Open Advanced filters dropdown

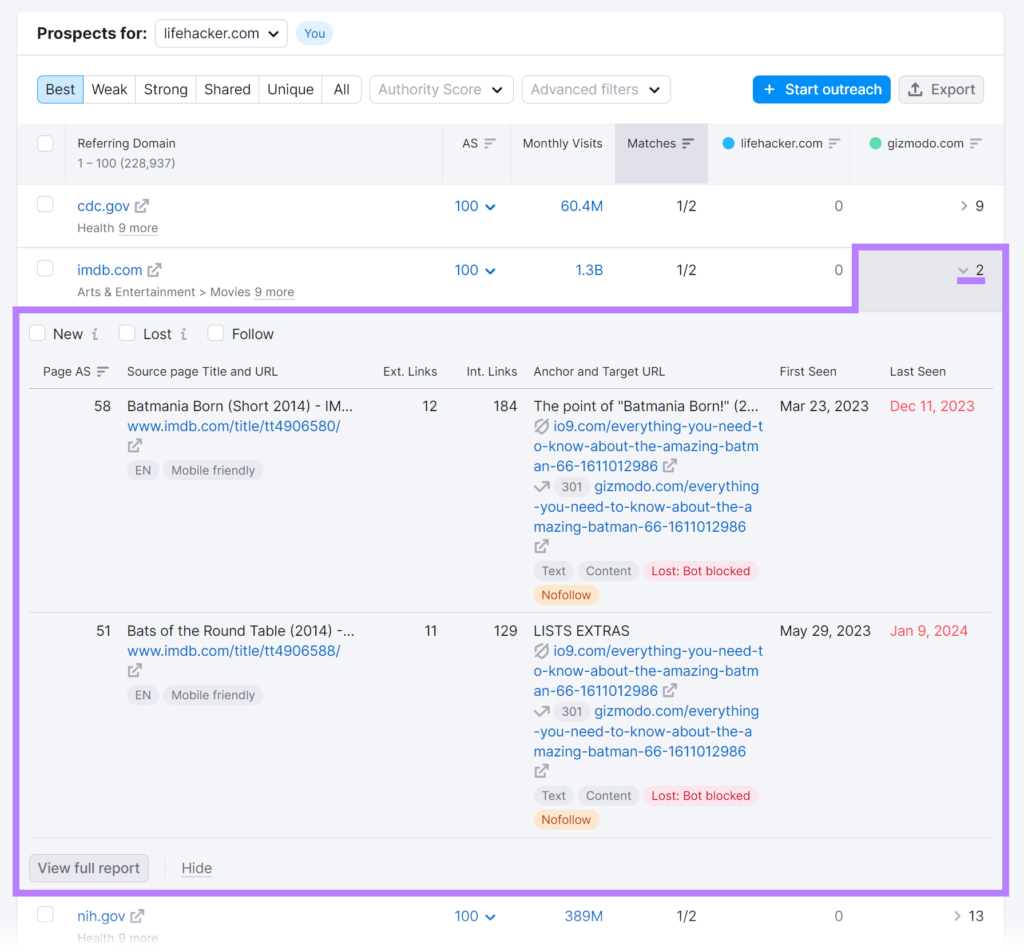click(x=596, y=89)
